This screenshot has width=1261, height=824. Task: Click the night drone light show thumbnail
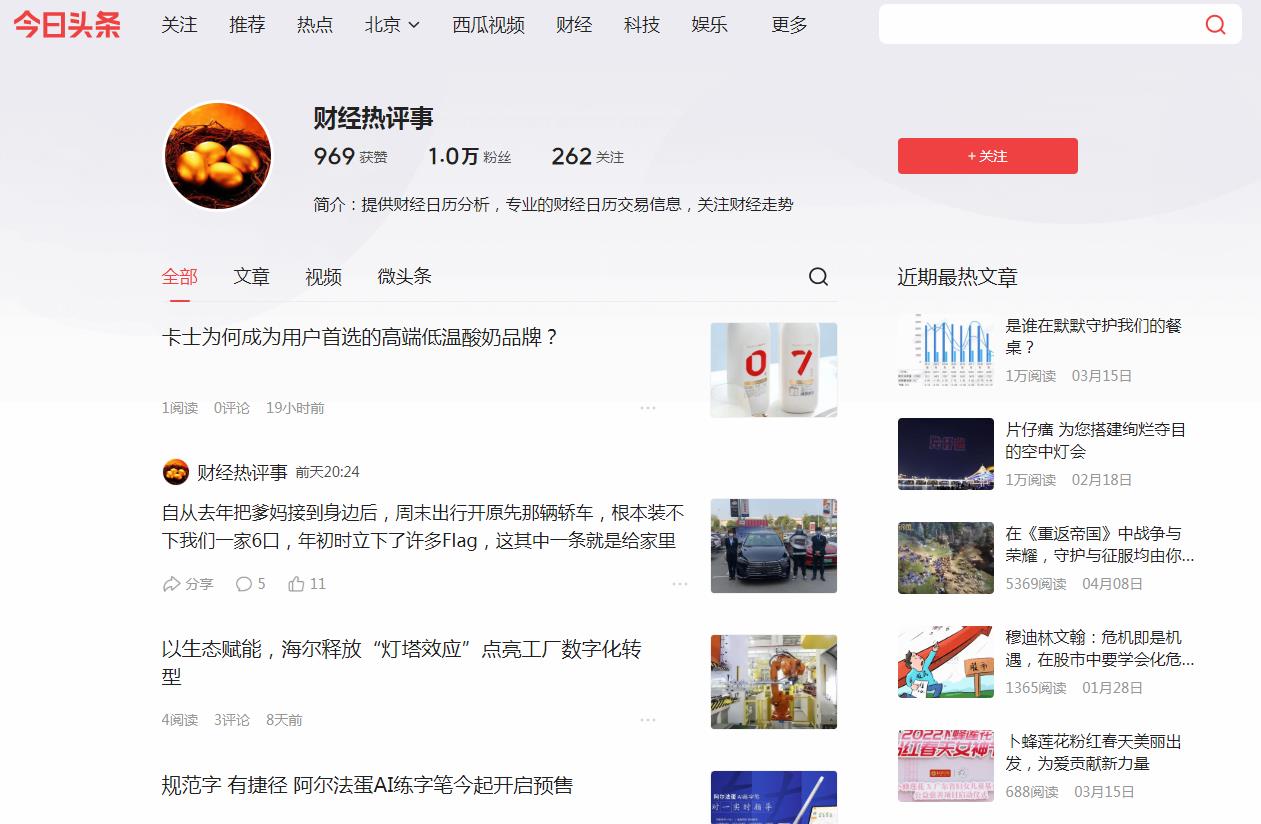(x=946, y=454)
